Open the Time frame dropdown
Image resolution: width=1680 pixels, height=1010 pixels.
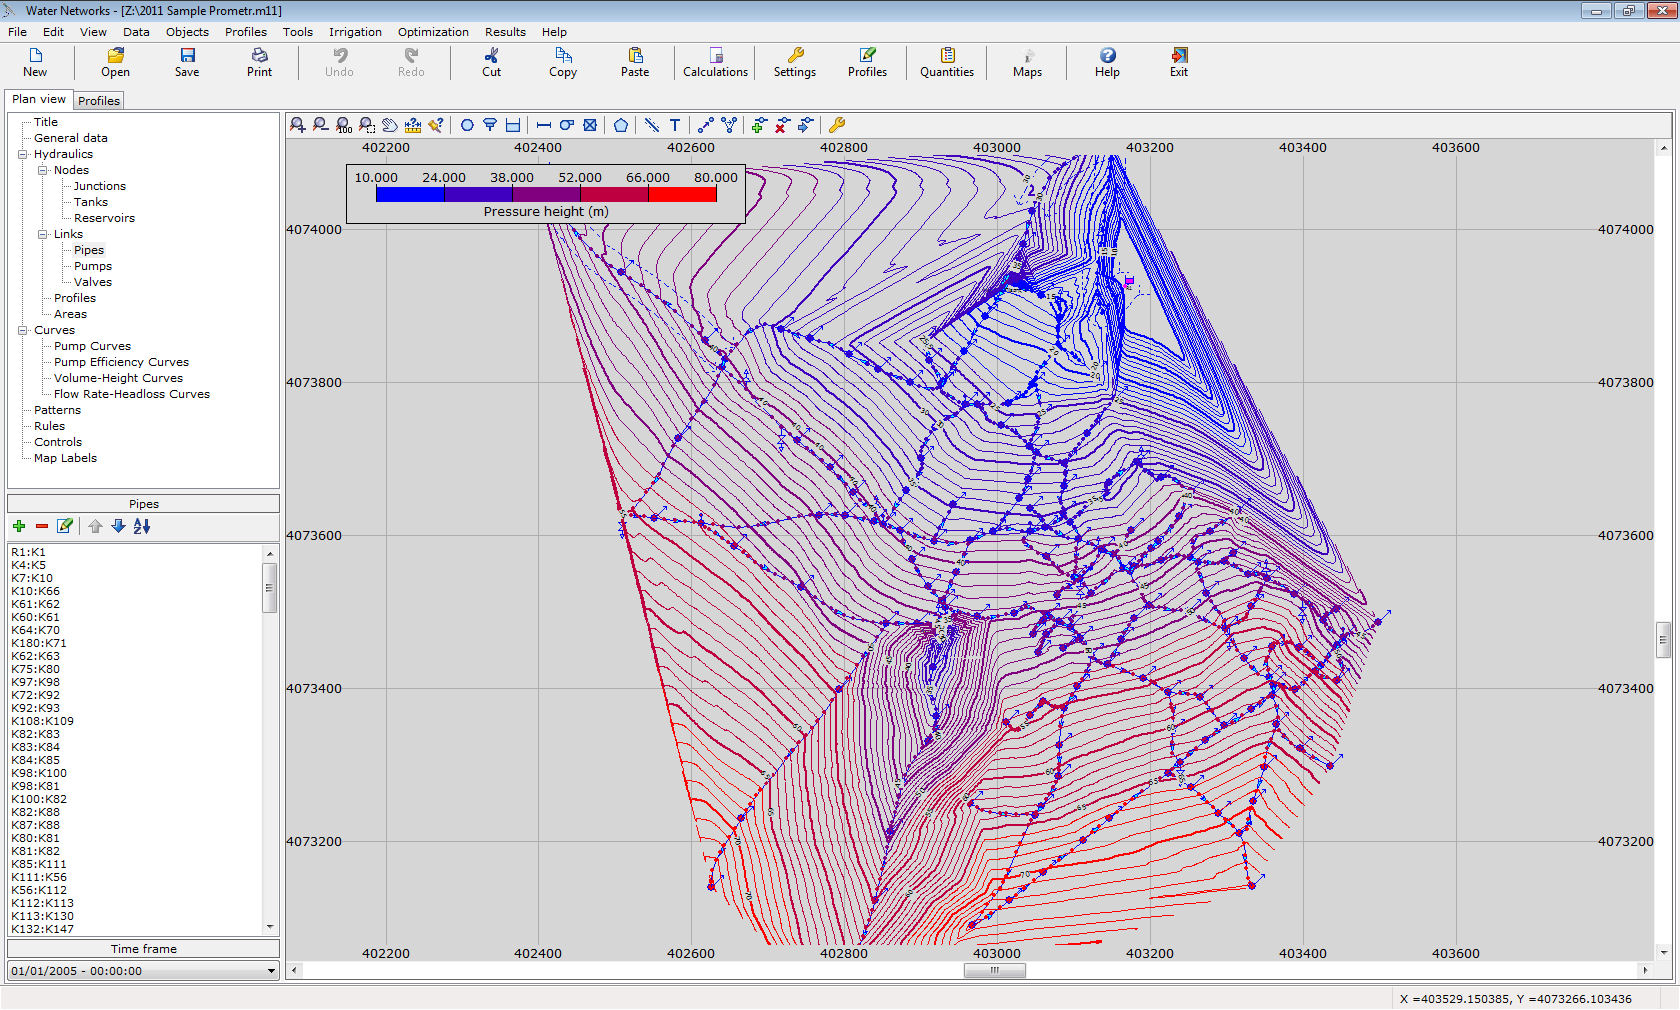tap(270, 971)
